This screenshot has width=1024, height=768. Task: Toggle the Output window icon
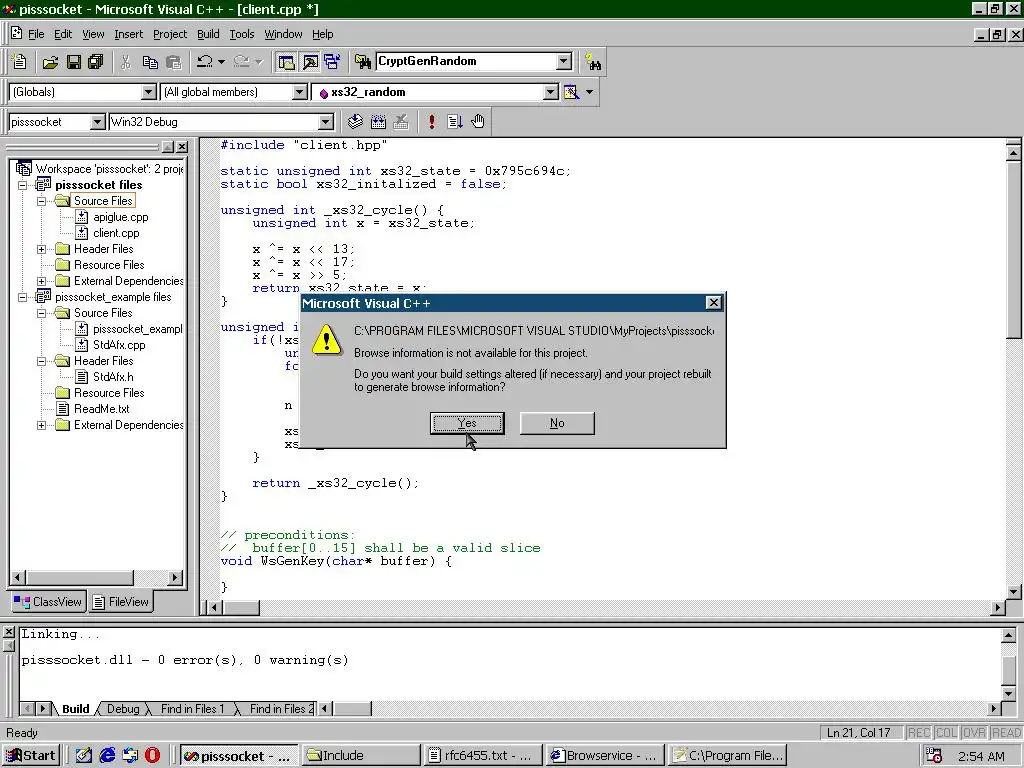[310, 62]
